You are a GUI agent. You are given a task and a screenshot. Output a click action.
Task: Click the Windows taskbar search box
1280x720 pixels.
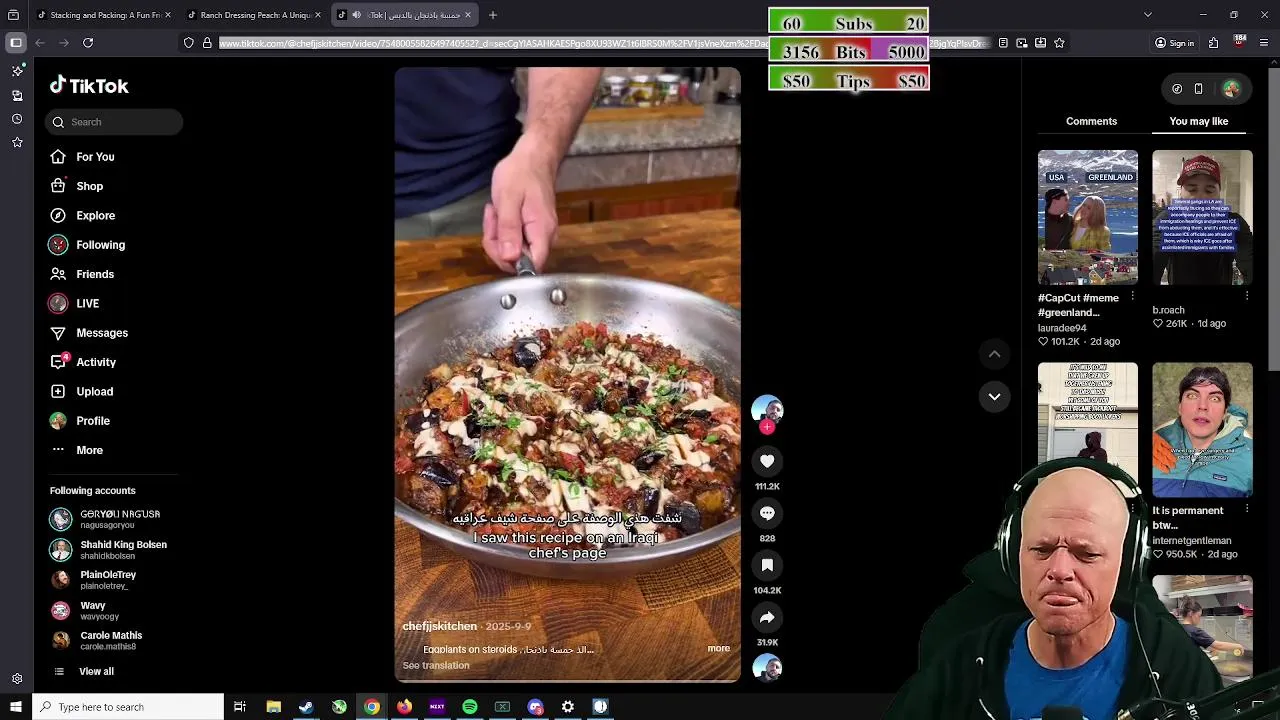128,707
